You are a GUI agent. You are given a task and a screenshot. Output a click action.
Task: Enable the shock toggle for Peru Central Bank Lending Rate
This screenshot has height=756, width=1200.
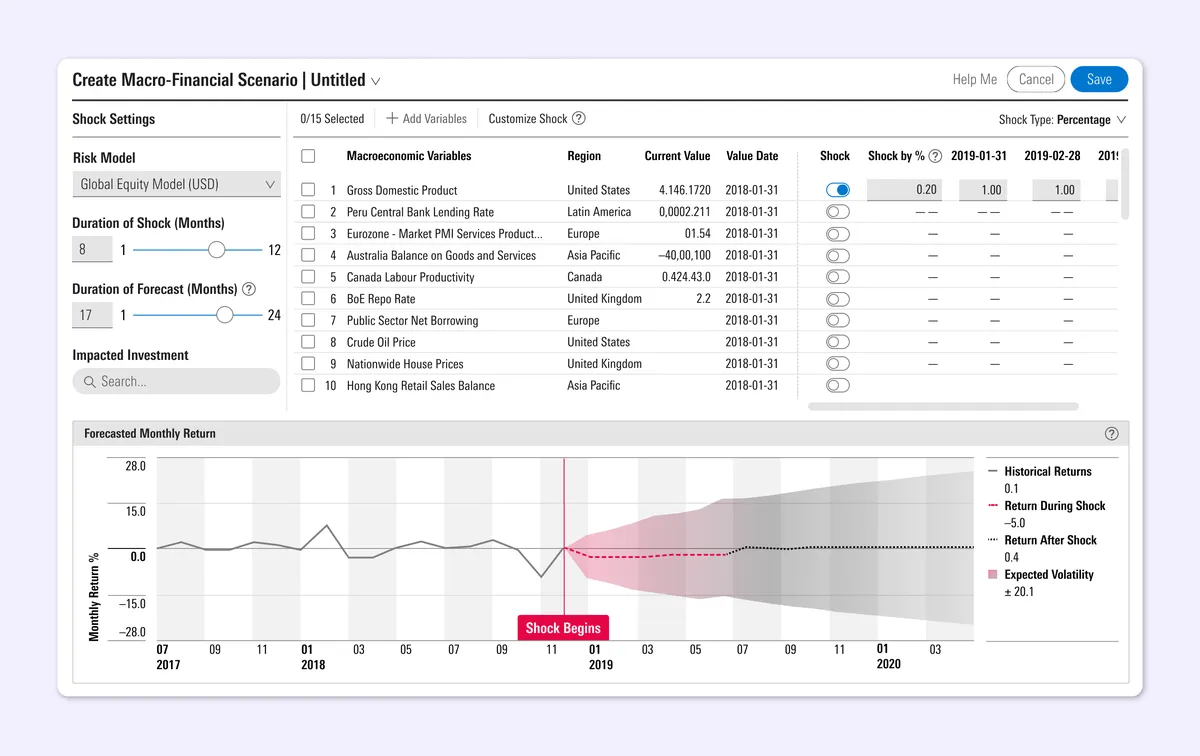tap(838, 212)
